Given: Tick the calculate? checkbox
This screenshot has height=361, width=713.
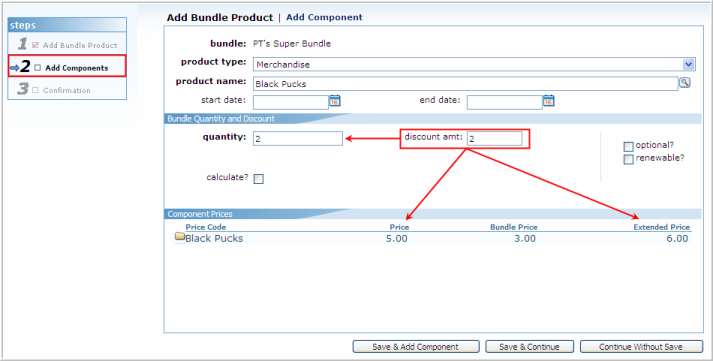Looking at the screenshot, I should 258,179.
